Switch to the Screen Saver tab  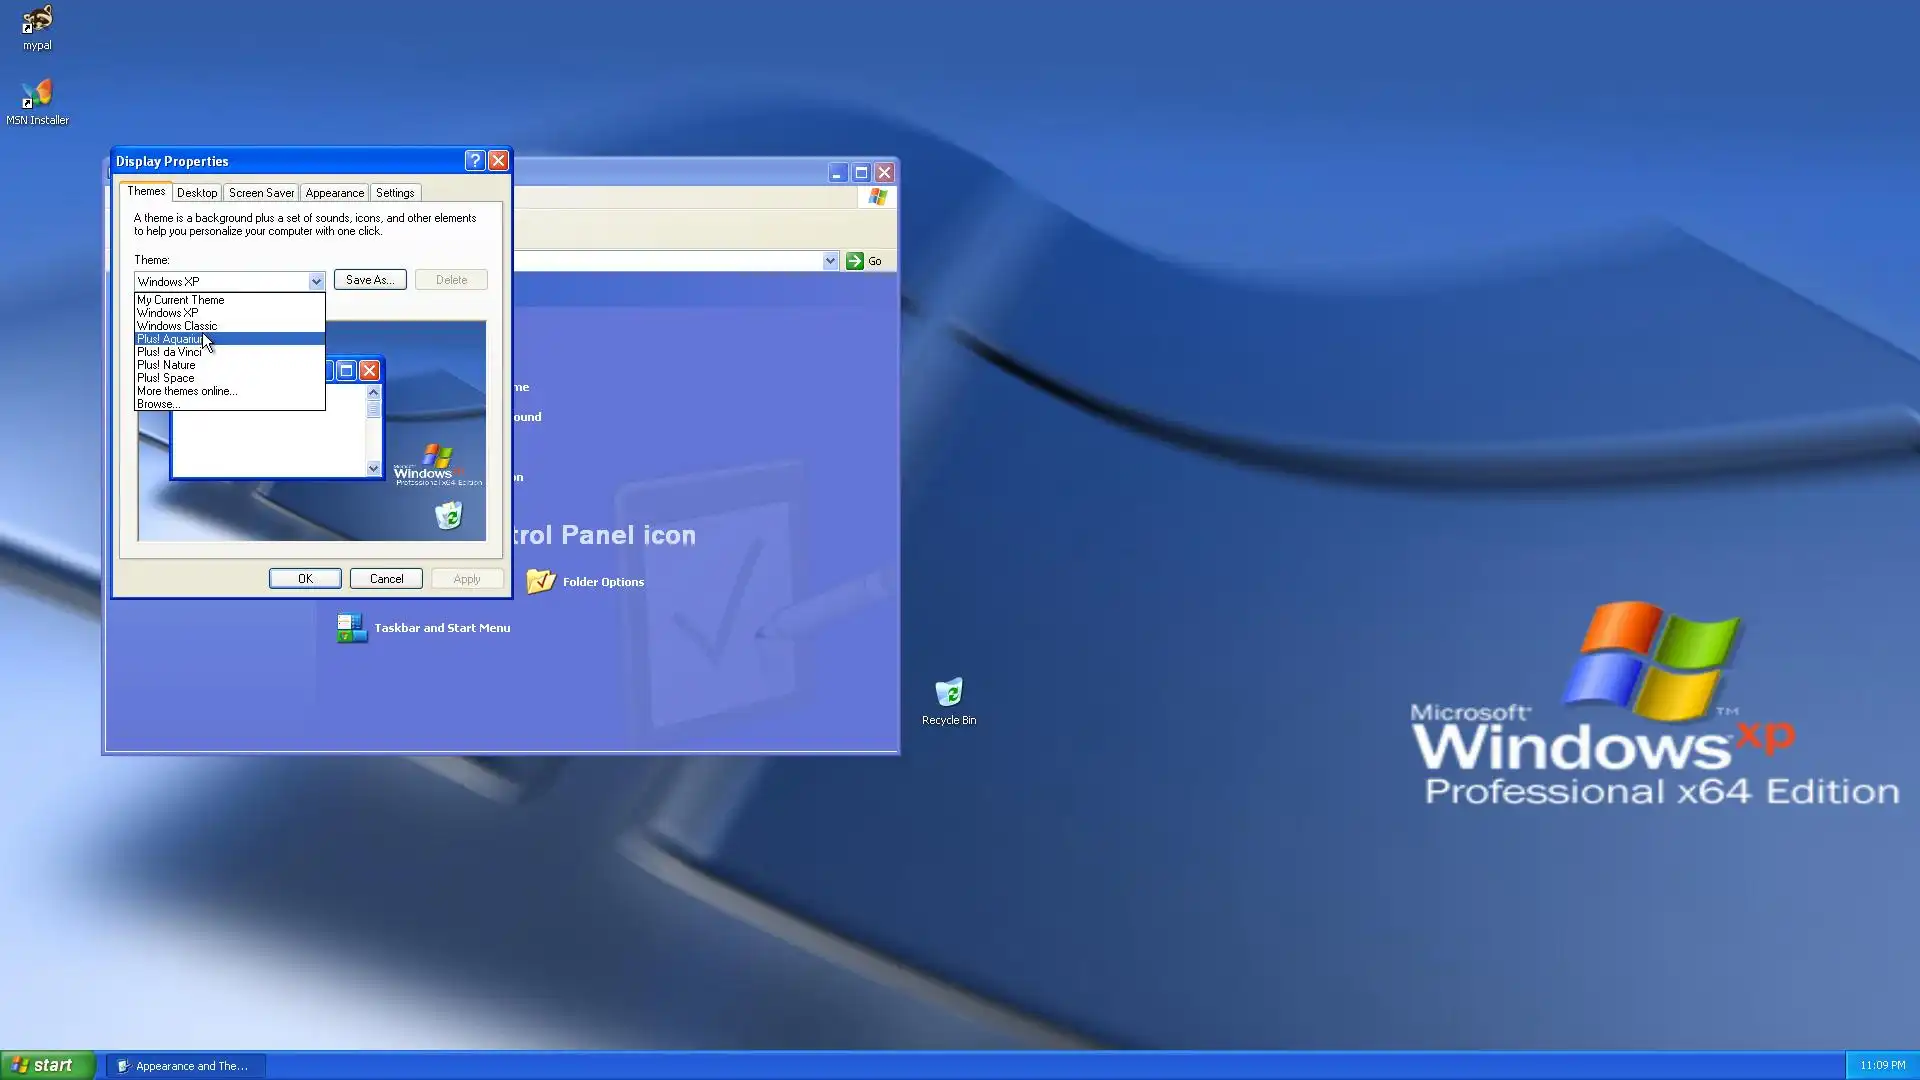click(x=261, y=193)
